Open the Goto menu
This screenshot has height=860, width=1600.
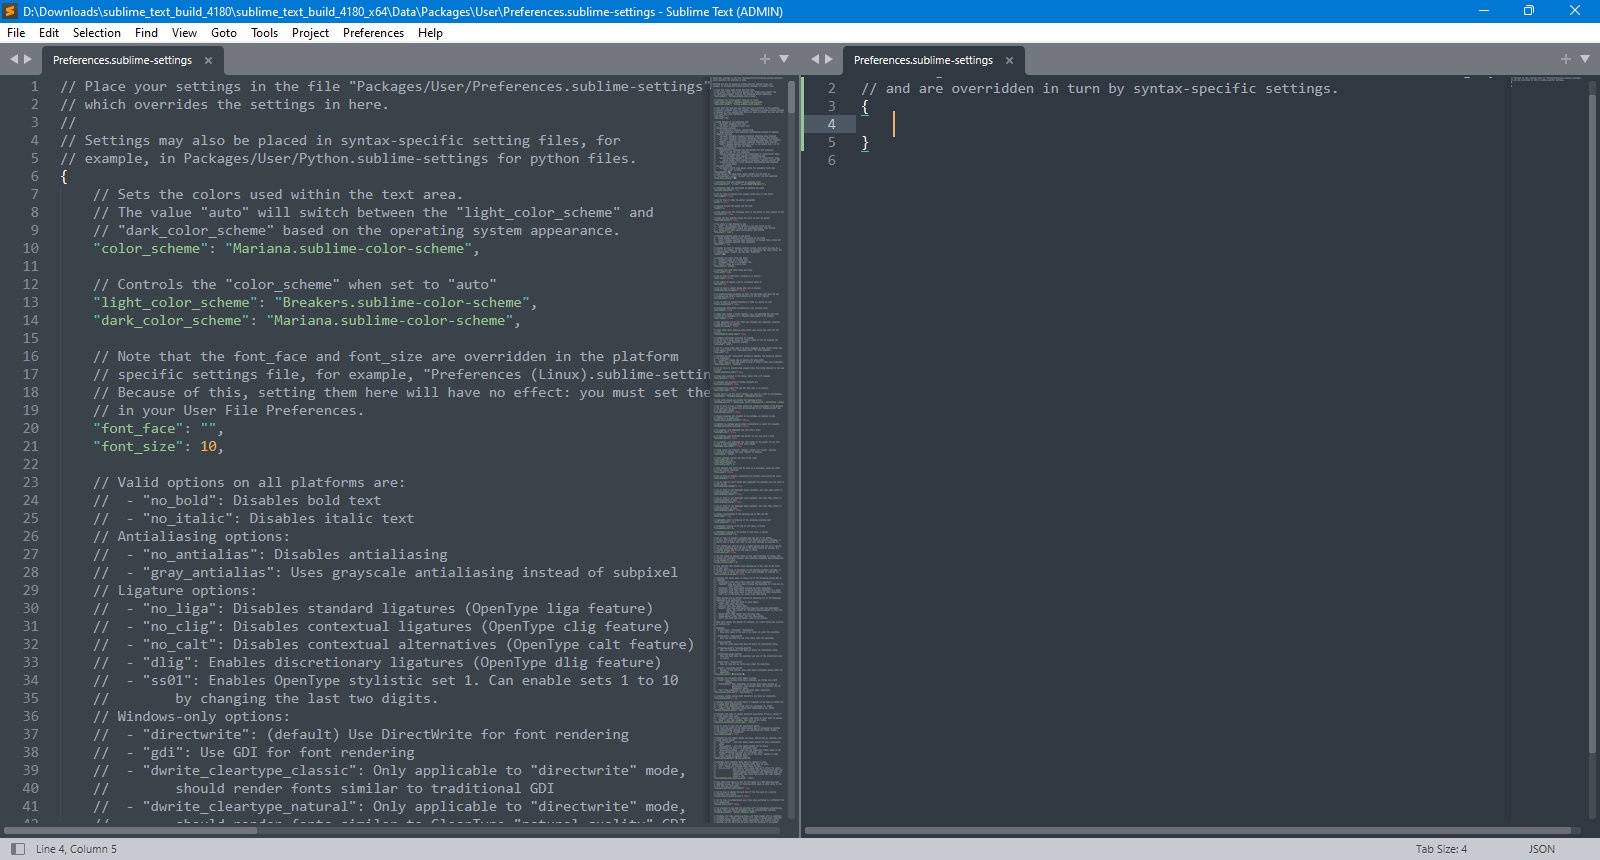pyautogui.click(x=224, y=33)
